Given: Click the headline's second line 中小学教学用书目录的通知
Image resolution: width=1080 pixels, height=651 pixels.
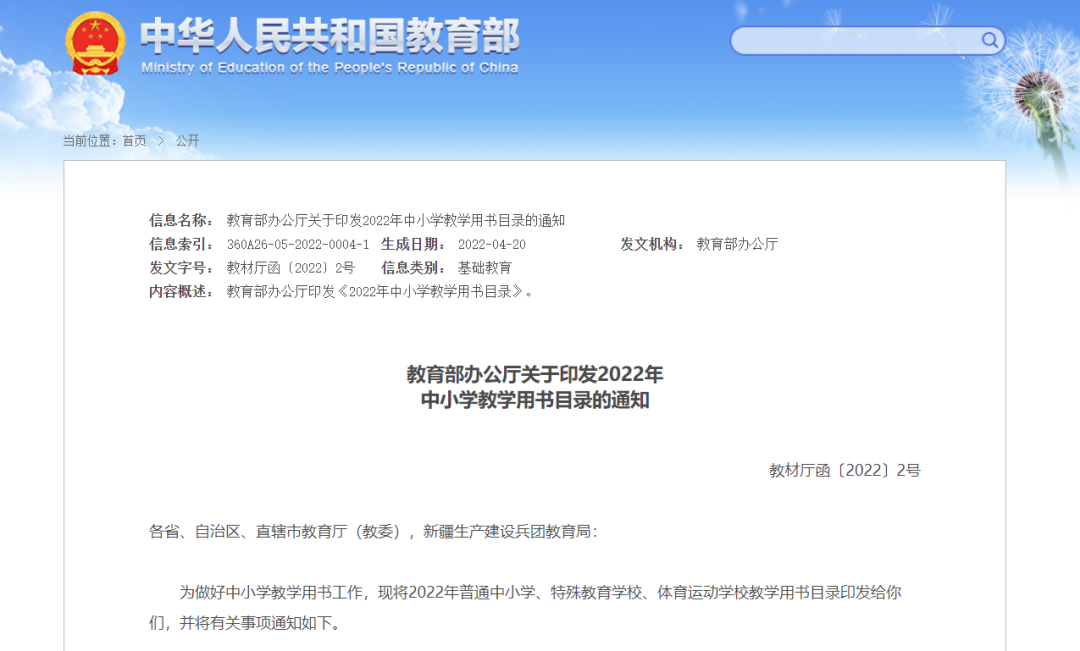Looking at the screenshot, I should (x=534, y=400).
